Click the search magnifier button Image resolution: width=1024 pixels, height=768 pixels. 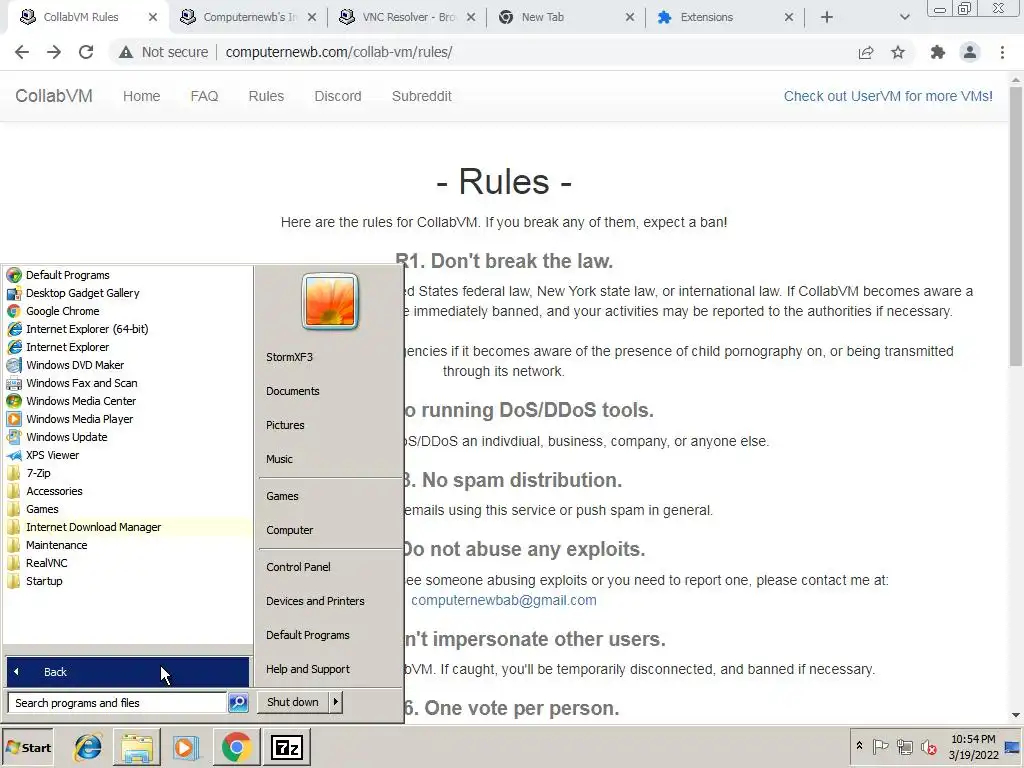(x=238, y=703)
